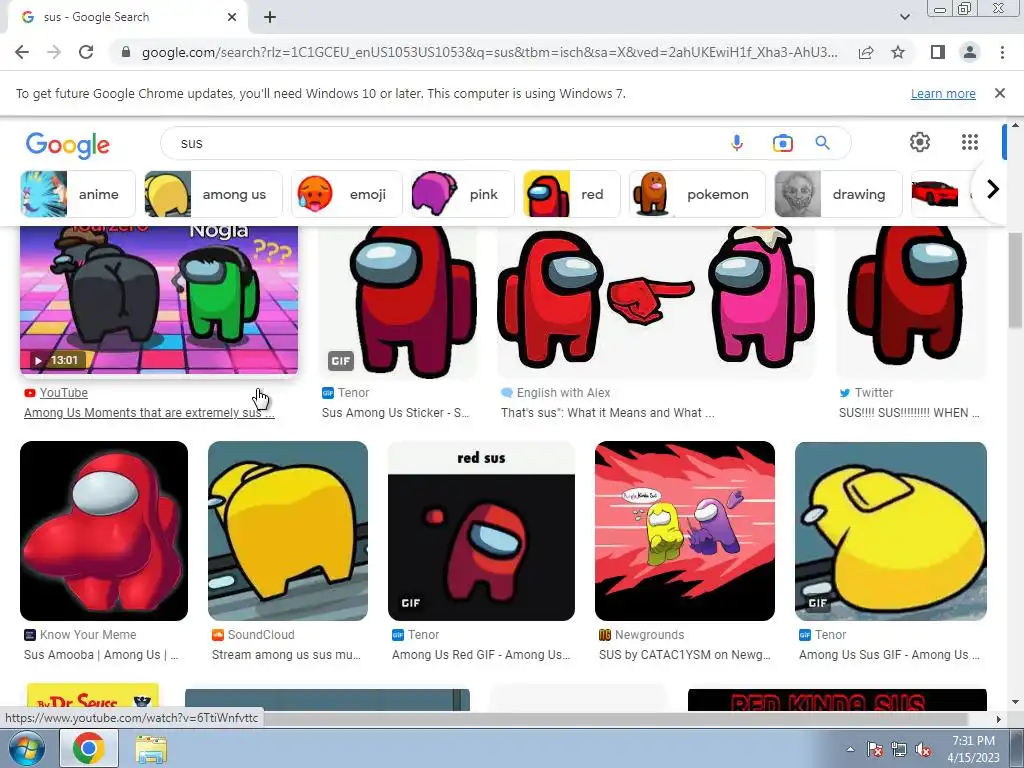Open the red pointing at pink crewmate image
Screen dimensions: 1024x768
point(656,302)
